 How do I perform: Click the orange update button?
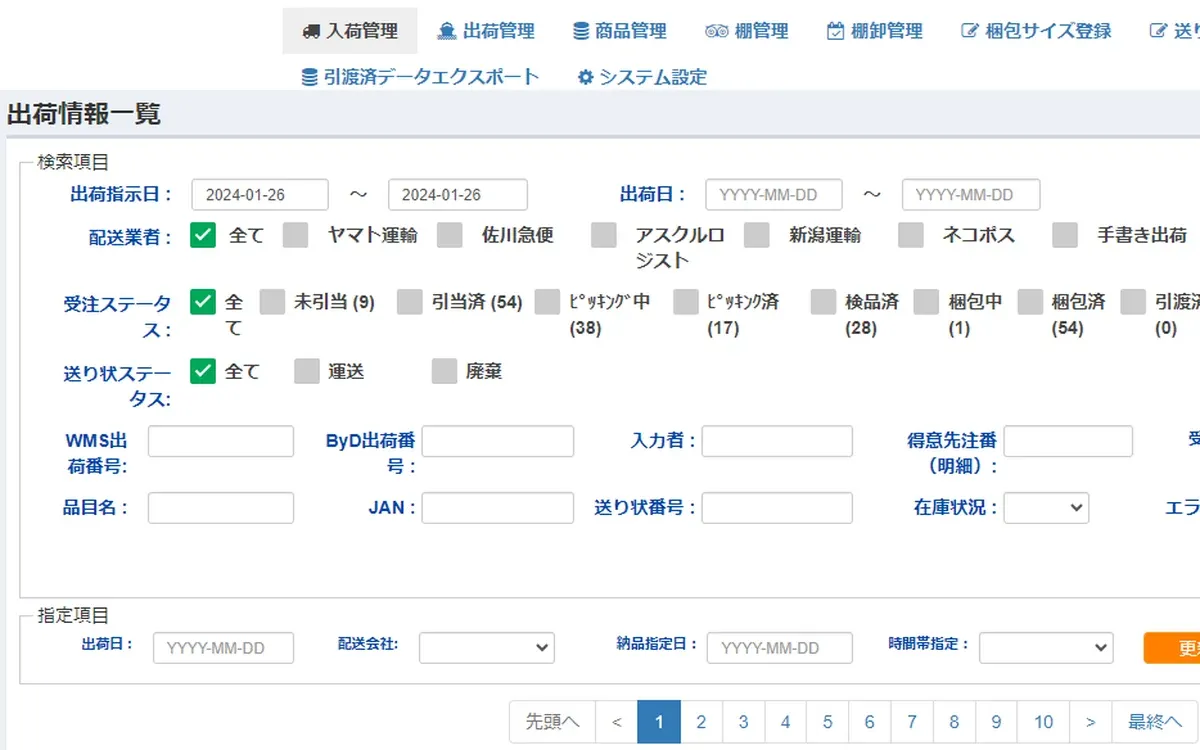tap(1172, 648)
